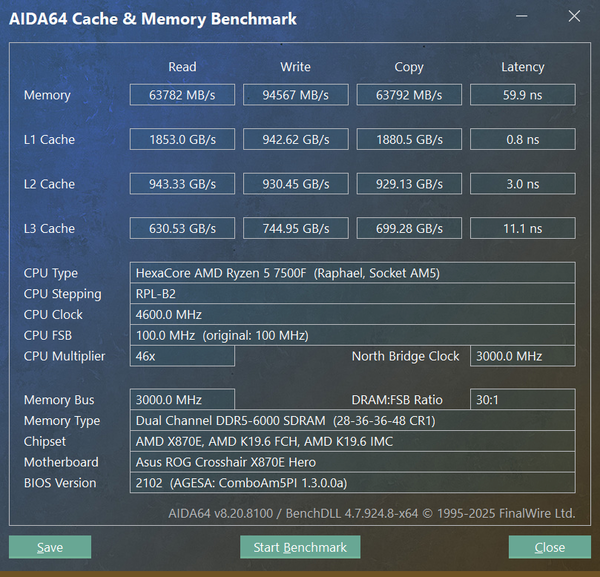
Task: Click CPU Type field Ryzen 5 7500F
Action: [352, 273]
